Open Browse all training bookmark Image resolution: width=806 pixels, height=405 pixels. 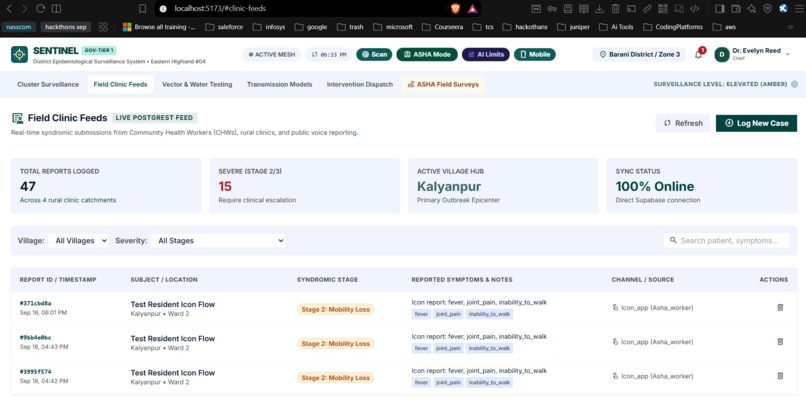pyautogui.click(x=159, y=27)
